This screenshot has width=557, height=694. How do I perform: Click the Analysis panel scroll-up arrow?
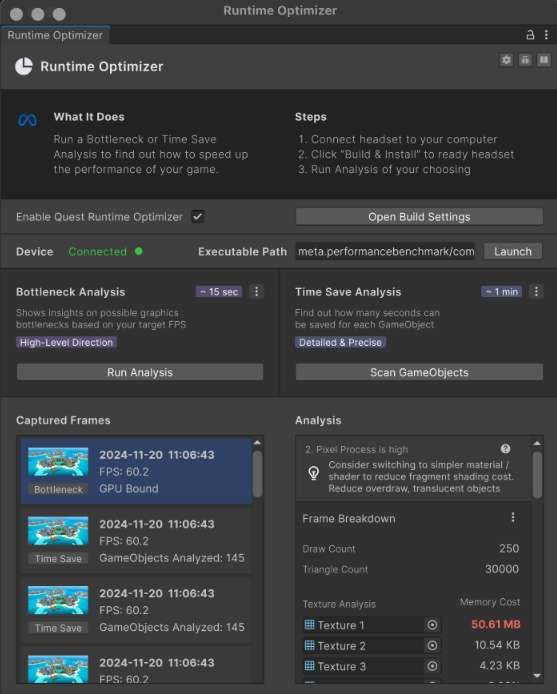537,443
